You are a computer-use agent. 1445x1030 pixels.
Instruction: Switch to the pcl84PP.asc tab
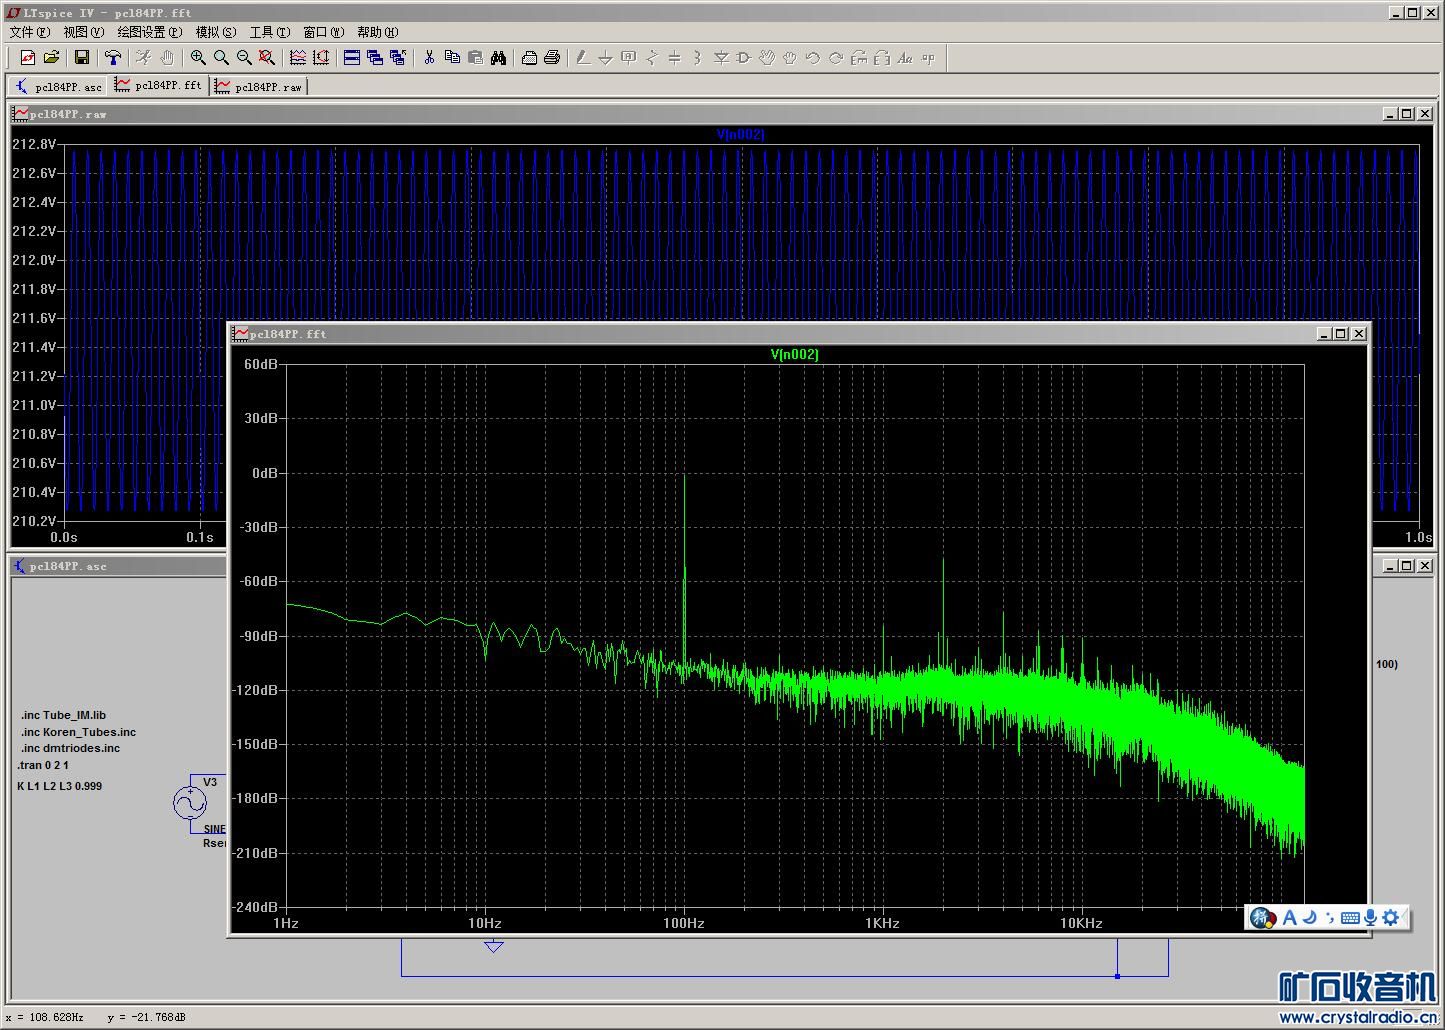(58, 87)
